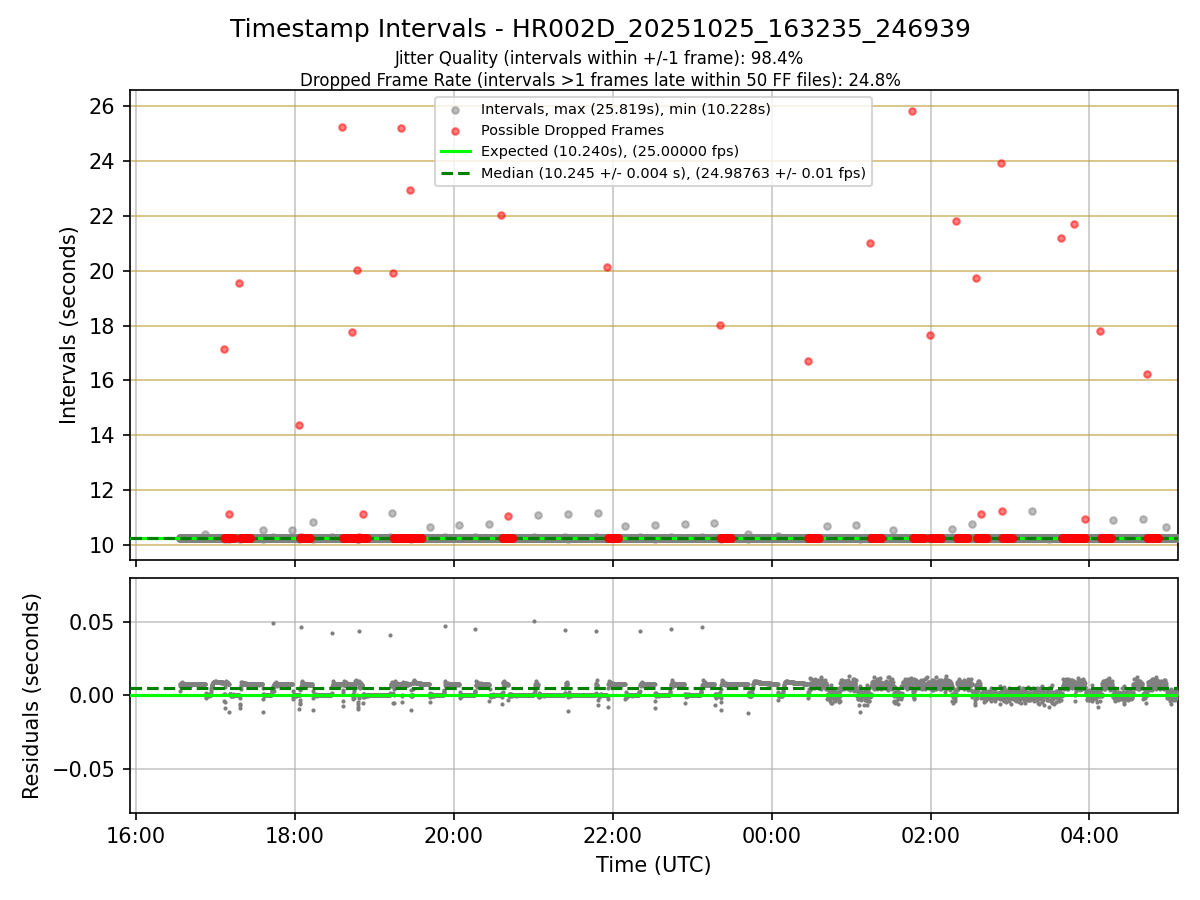Screen dimensions: 1200x900
Task: Click the red point at 21 seconds near 01:15
Action: click(x=870, y=243)
